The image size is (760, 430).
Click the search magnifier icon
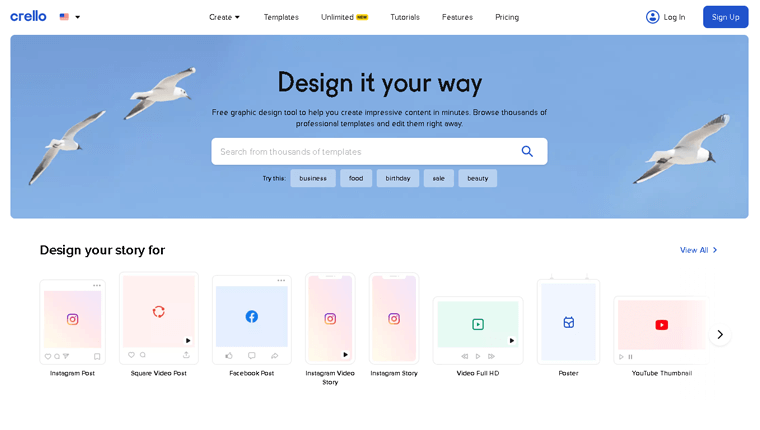click(x=527, y=151)
